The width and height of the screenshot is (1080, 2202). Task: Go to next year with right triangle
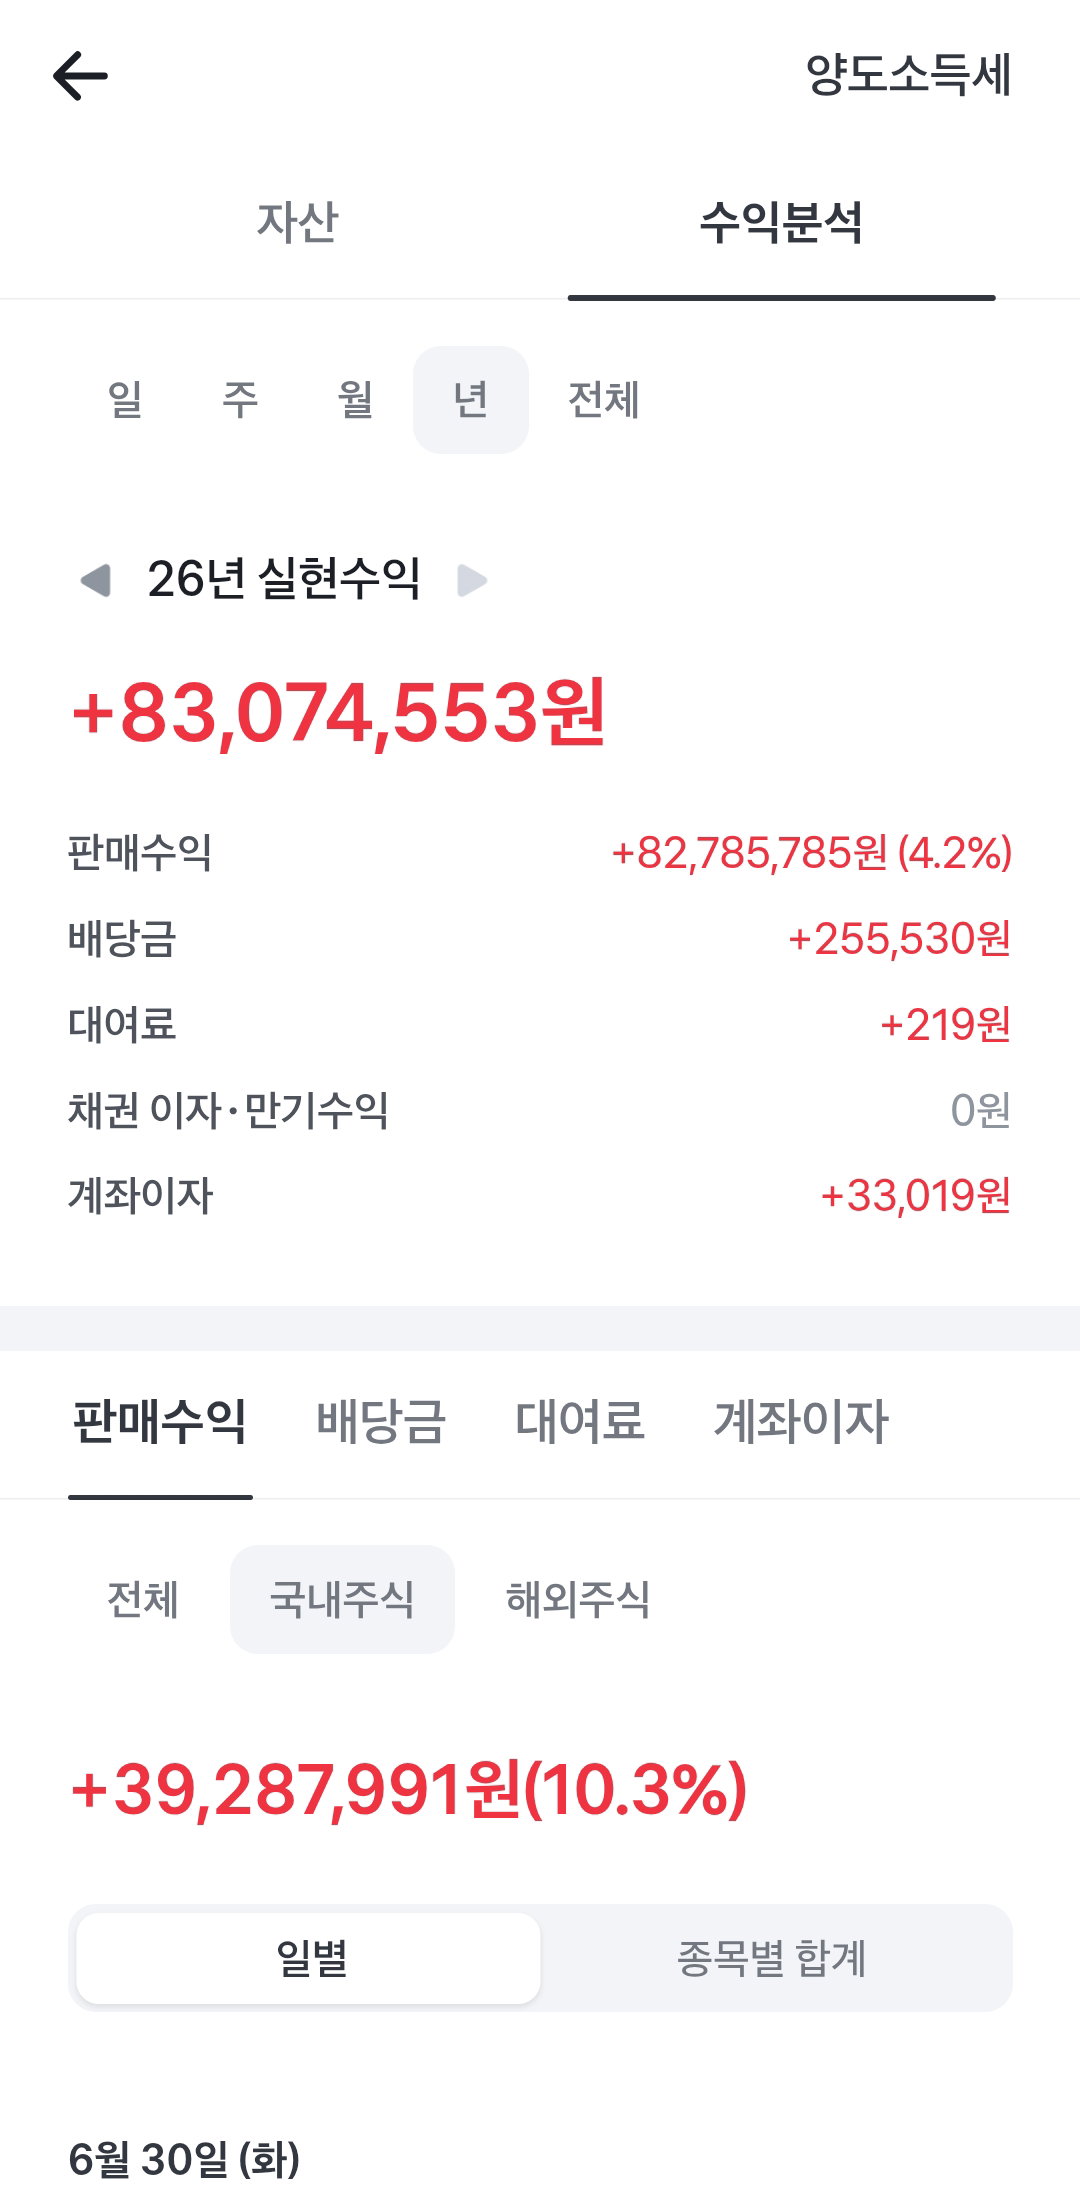[472, 580]
